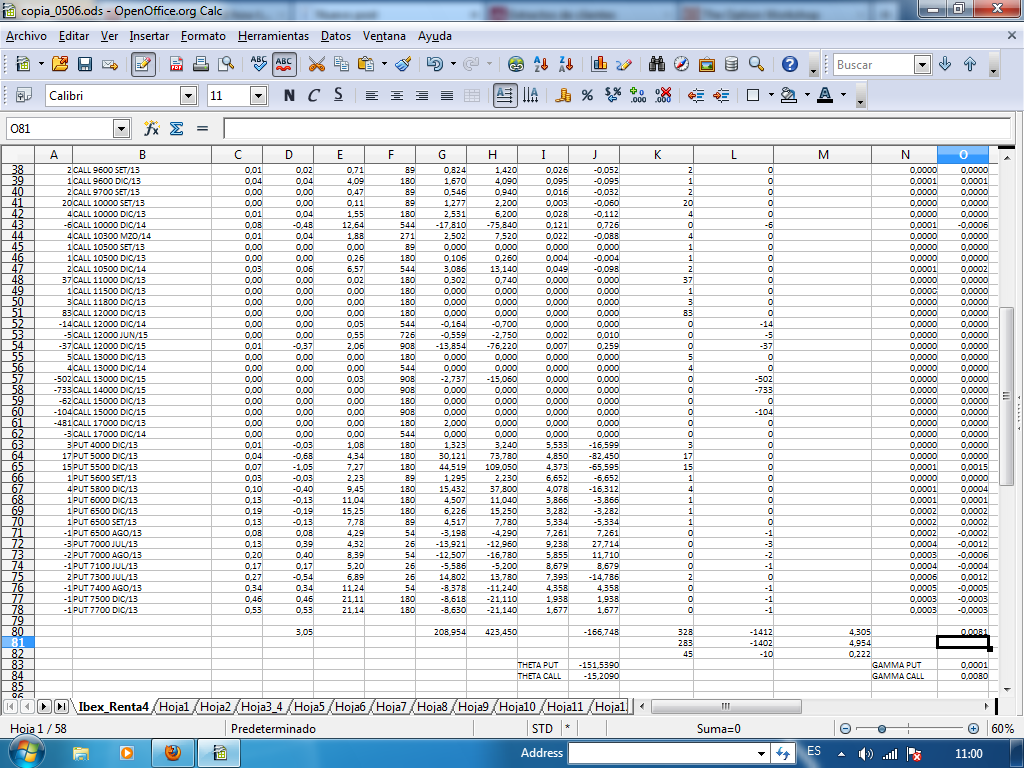Toggle edit file mode
Viewport: 1024px width, 768px height.
click(143, 64)
